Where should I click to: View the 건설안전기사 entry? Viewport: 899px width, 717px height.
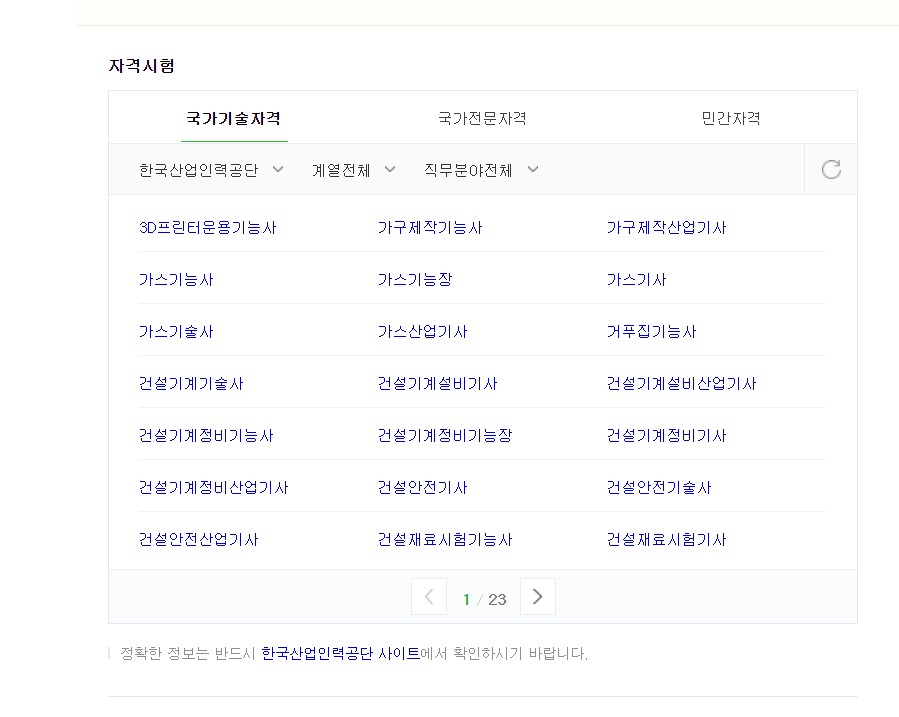(x=423, y=488)
